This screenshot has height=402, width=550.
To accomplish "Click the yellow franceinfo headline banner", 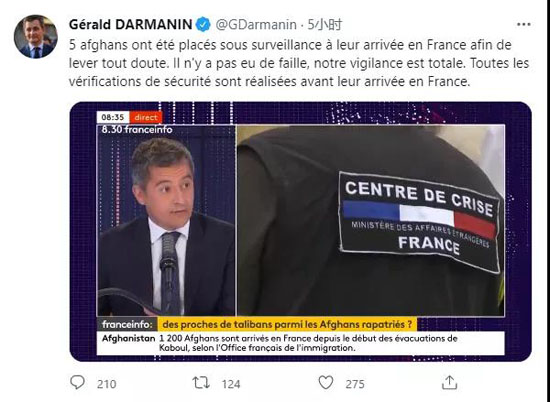I will (287, 324).
